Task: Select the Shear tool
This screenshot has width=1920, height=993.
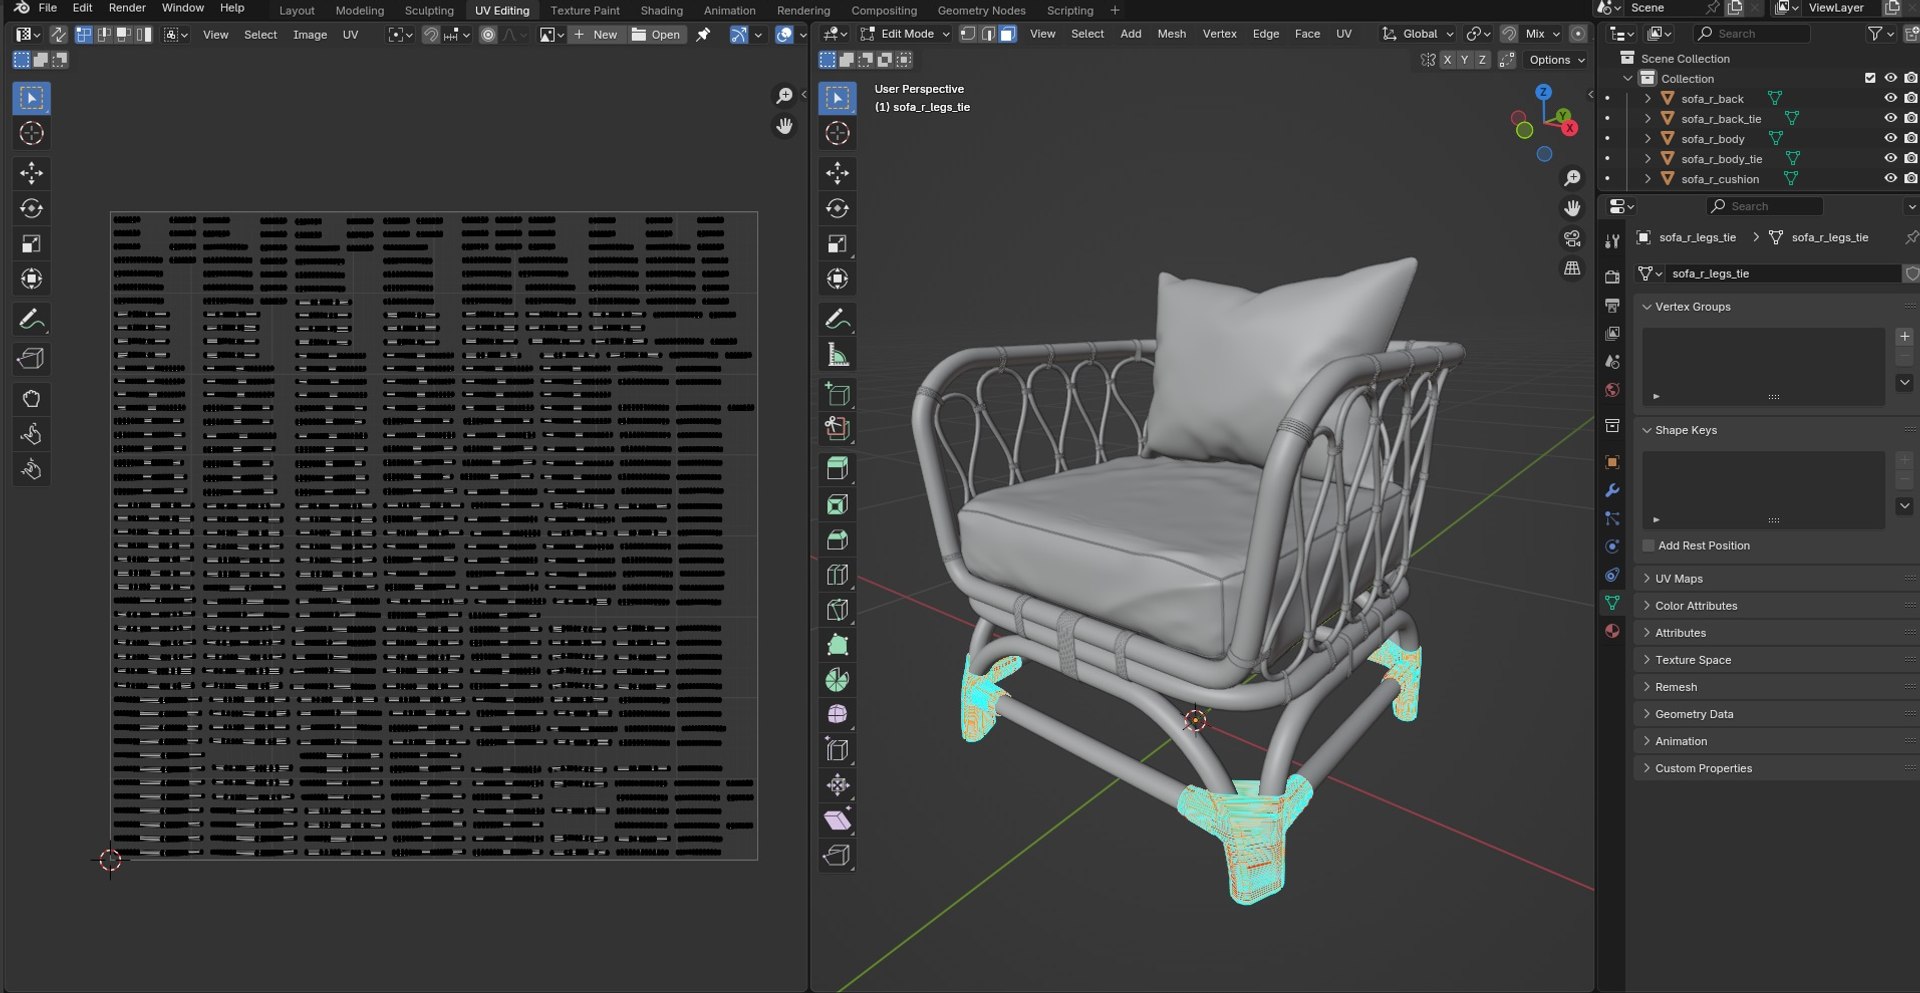Action: [x=838, y=820]
